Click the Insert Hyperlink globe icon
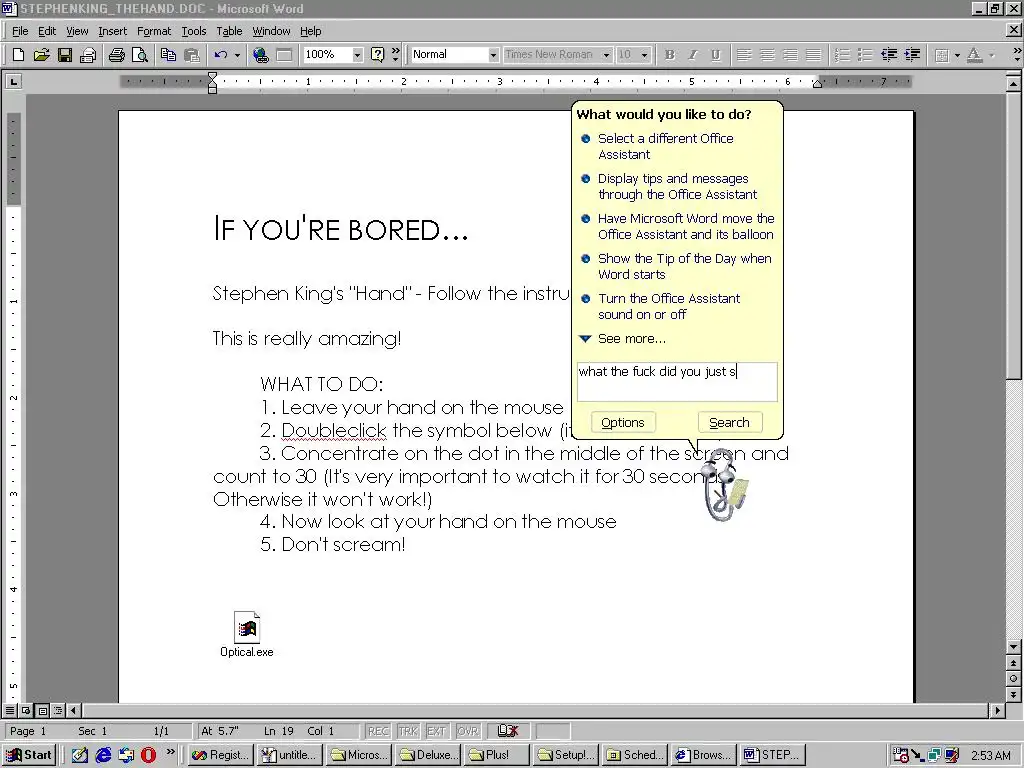The width and height of the screenshot is (1024, 768). click(261, 55)
